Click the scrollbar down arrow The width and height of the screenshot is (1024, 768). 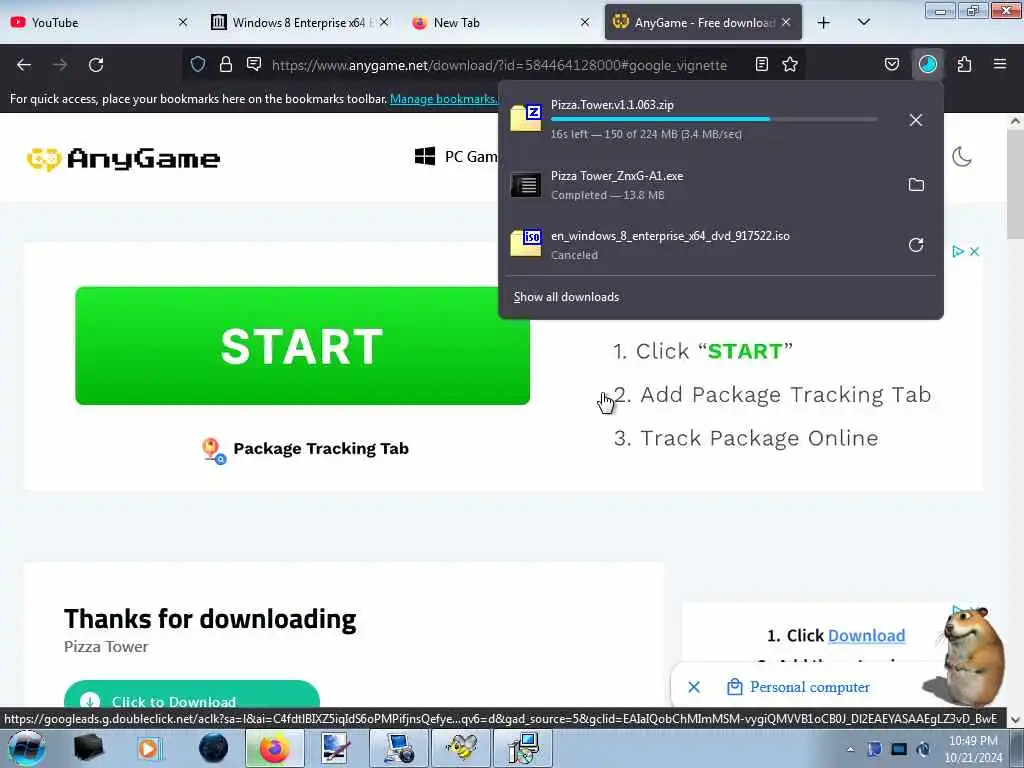[x=1015, y=719]
